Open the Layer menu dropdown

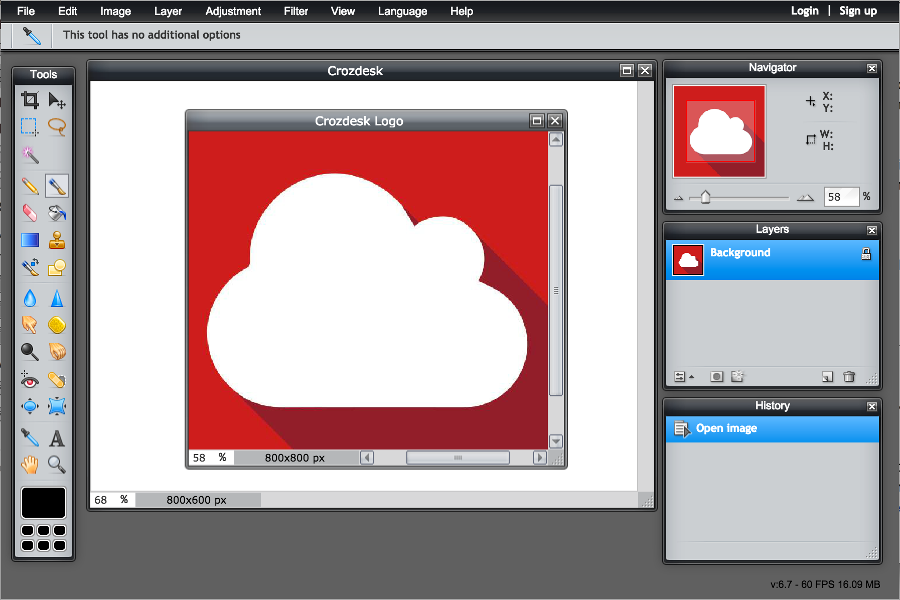pos(168,11)
